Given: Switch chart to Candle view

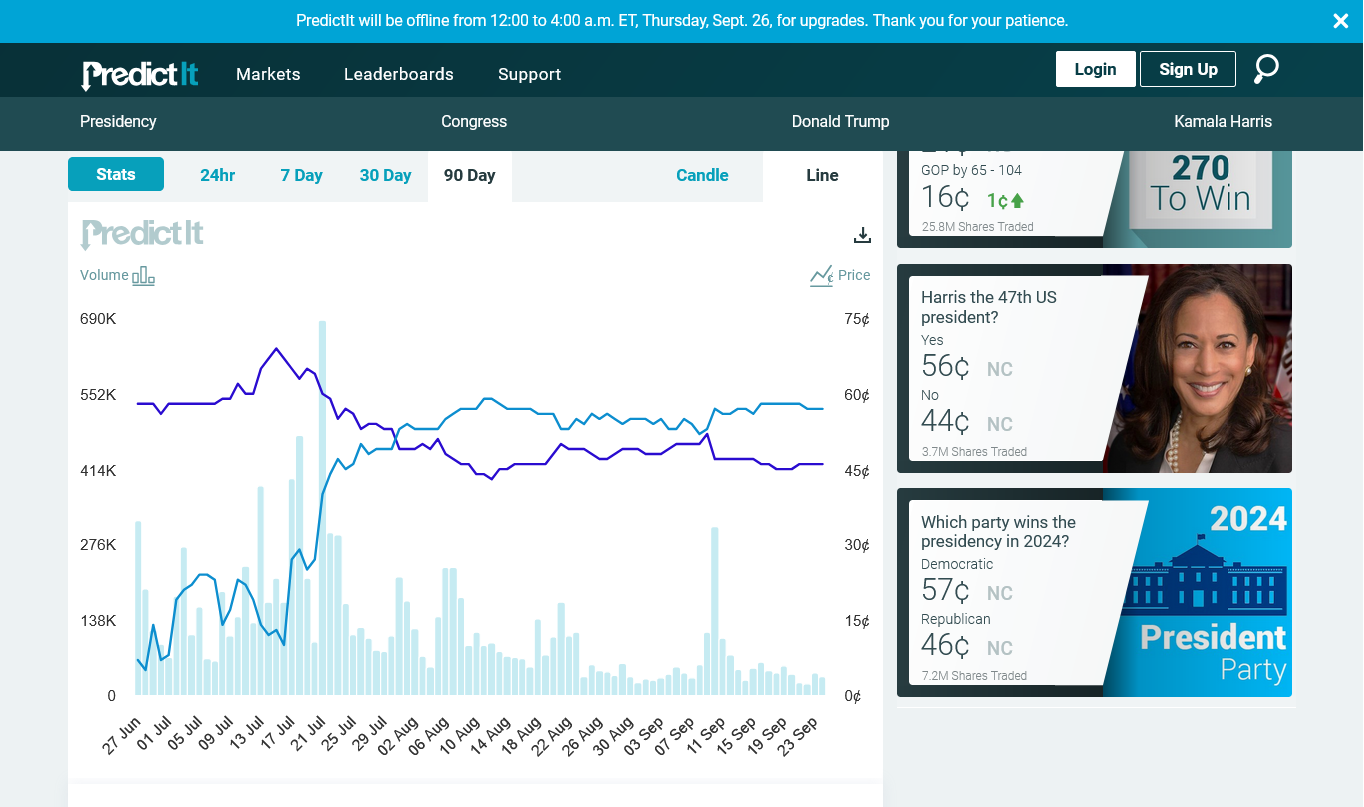Looking at the screenshot, I should (702, 175).
